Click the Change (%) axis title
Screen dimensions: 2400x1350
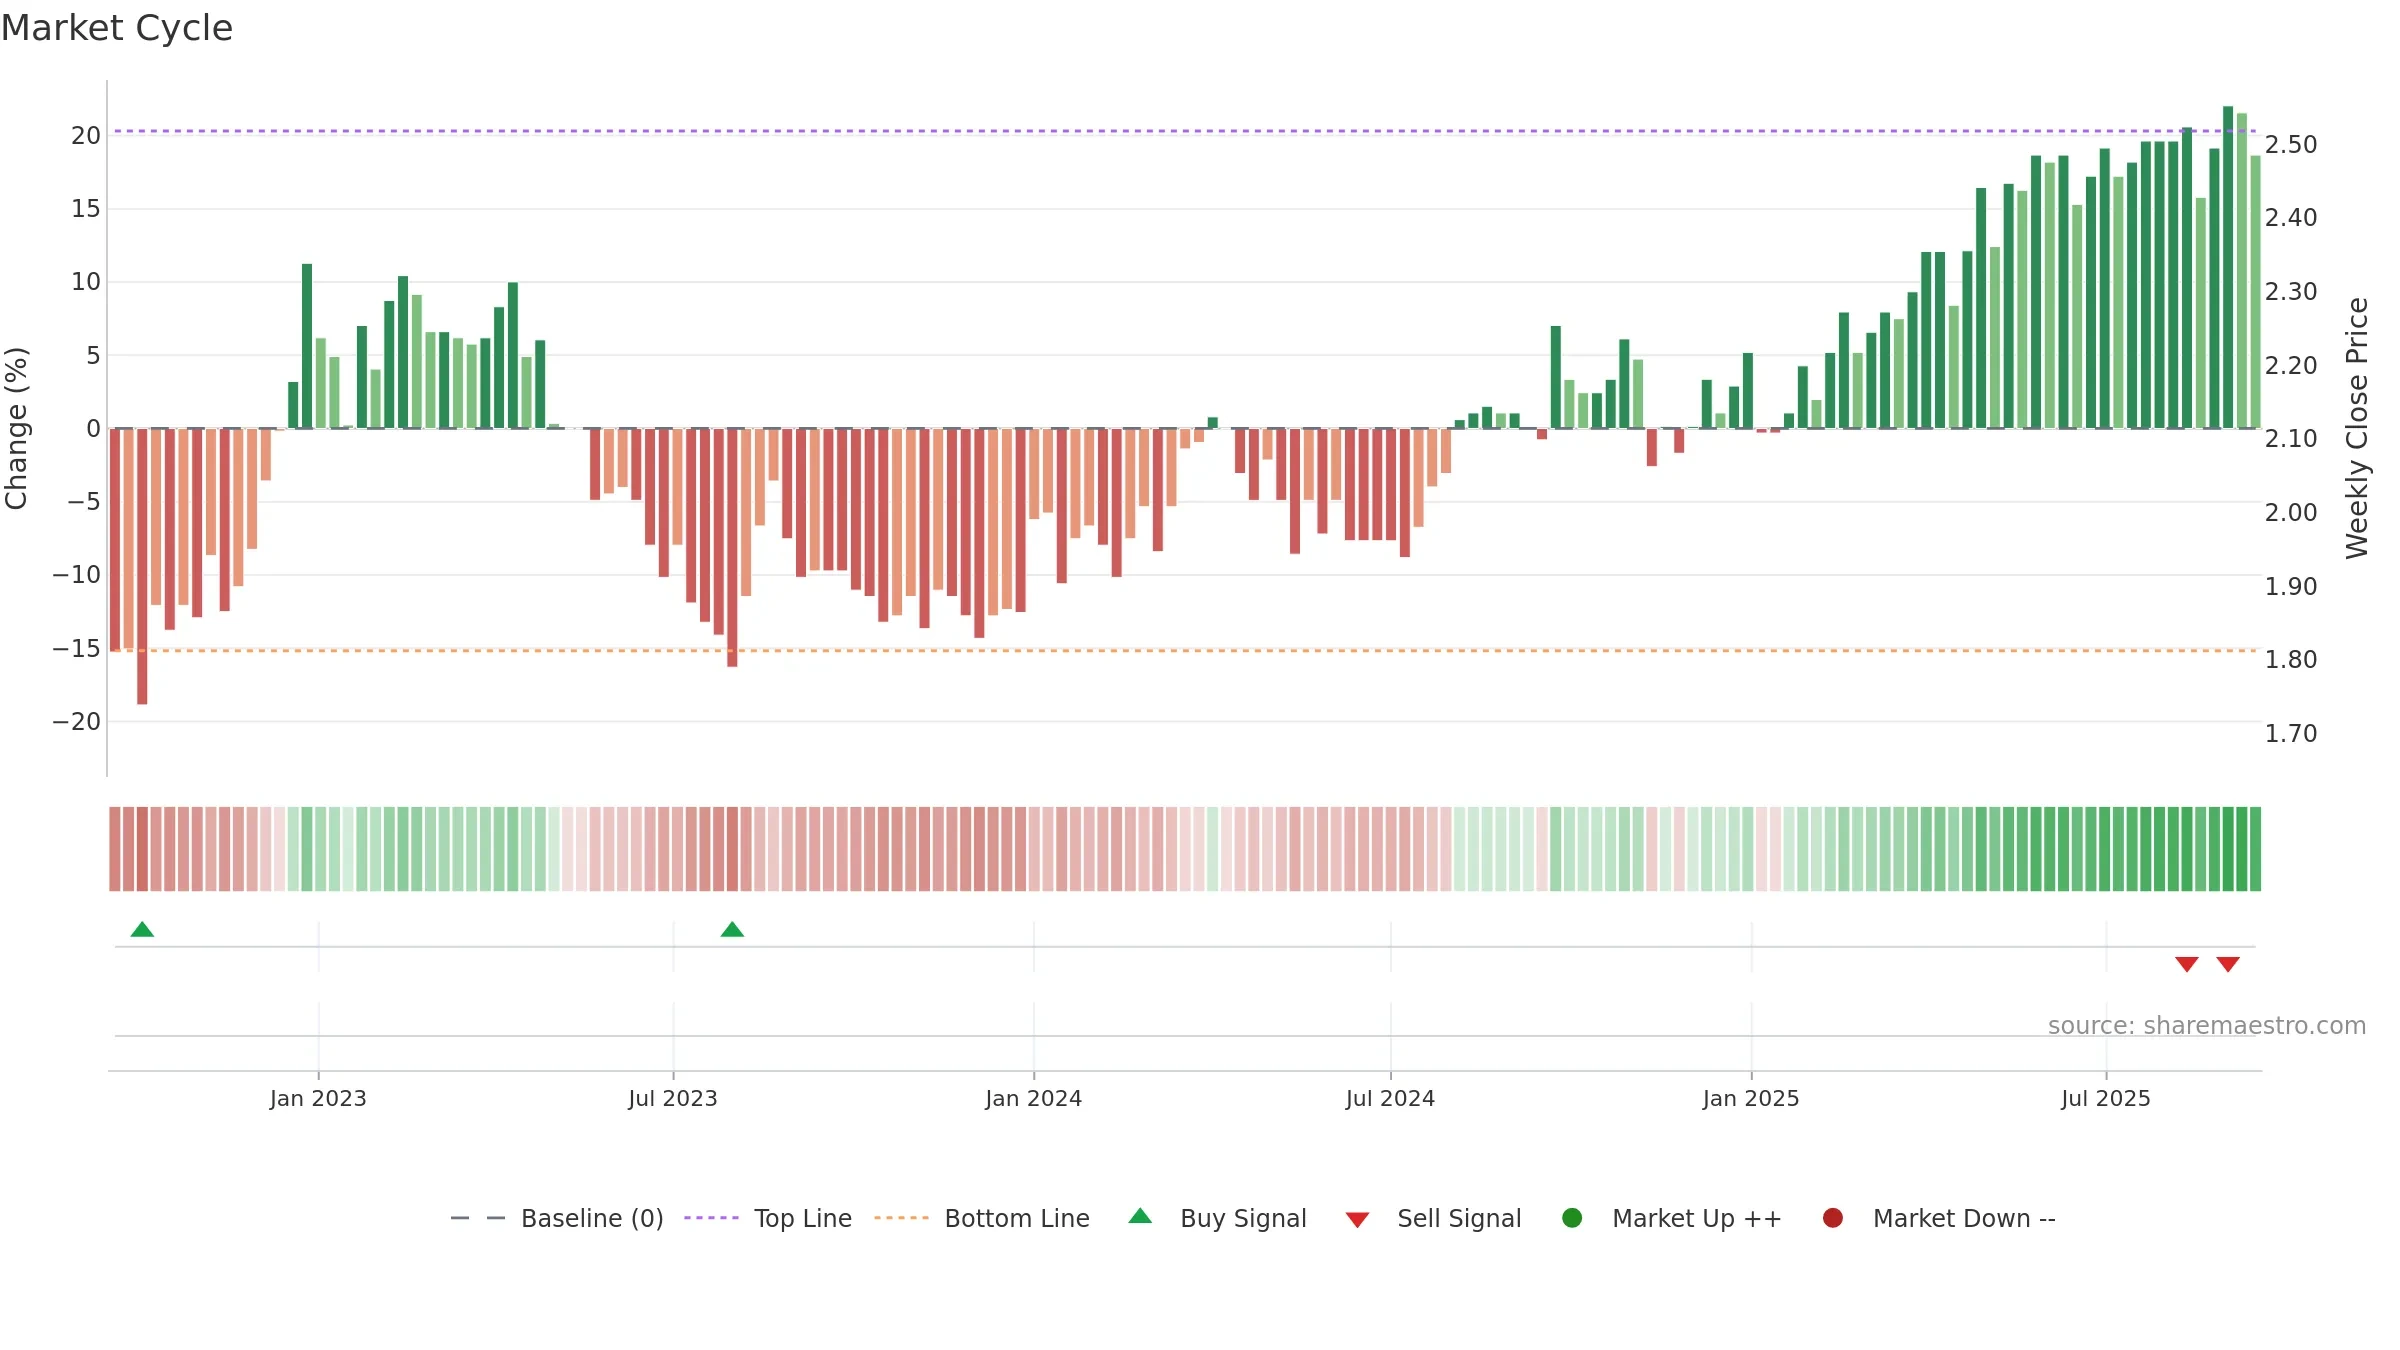click(16, 428)
